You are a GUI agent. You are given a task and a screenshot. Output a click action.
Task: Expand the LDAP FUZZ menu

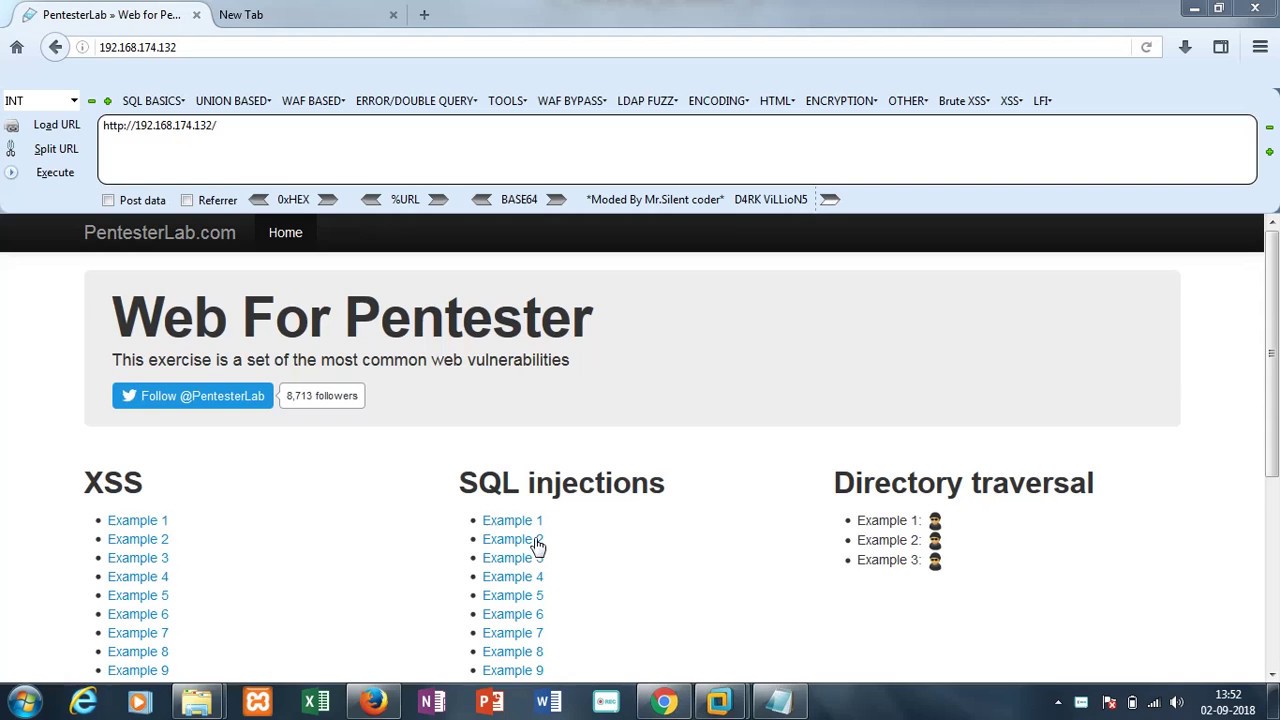click(x=647, y=101)
